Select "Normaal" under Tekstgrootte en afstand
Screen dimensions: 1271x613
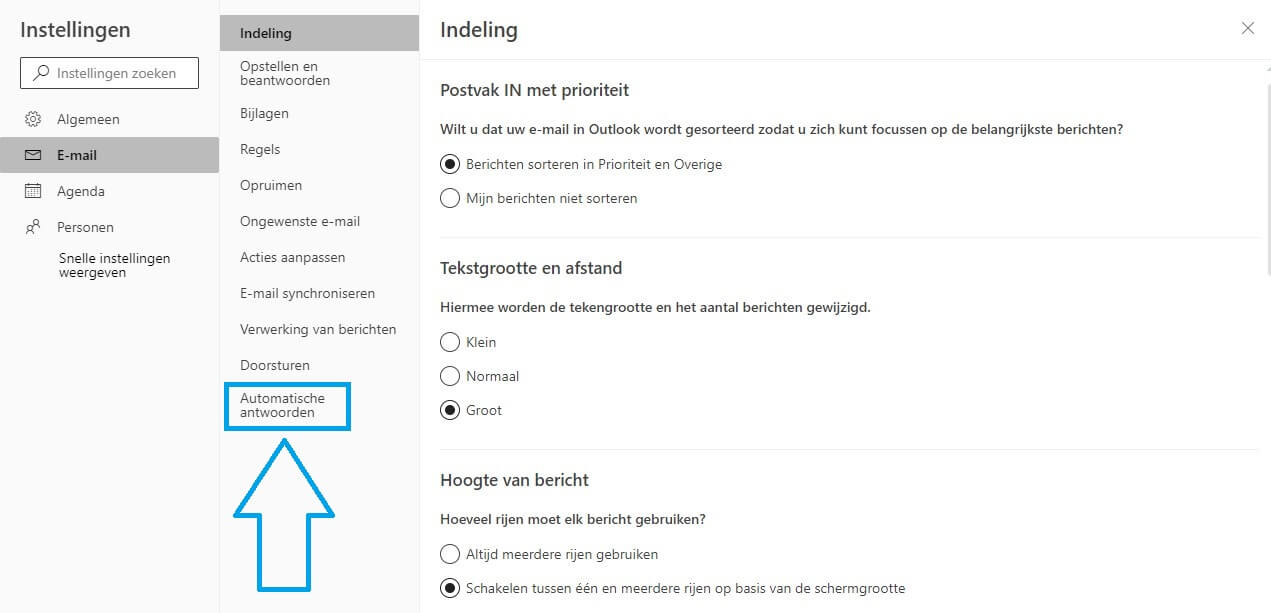[x=449, y=375]
